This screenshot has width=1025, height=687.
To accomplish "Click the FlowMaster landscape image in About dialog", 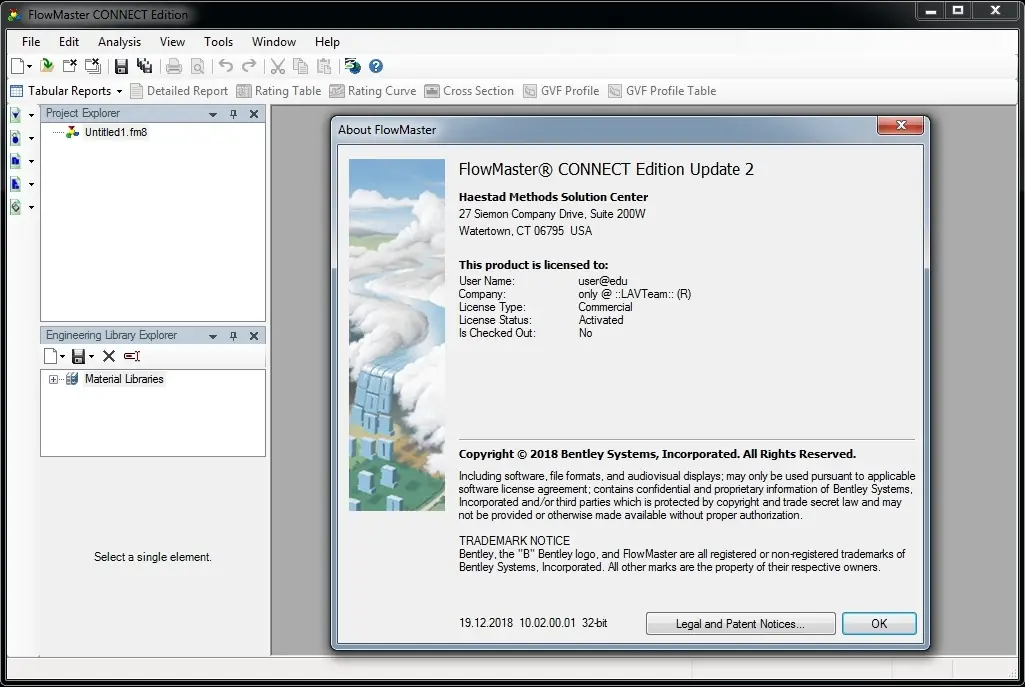I will (397, 335).
